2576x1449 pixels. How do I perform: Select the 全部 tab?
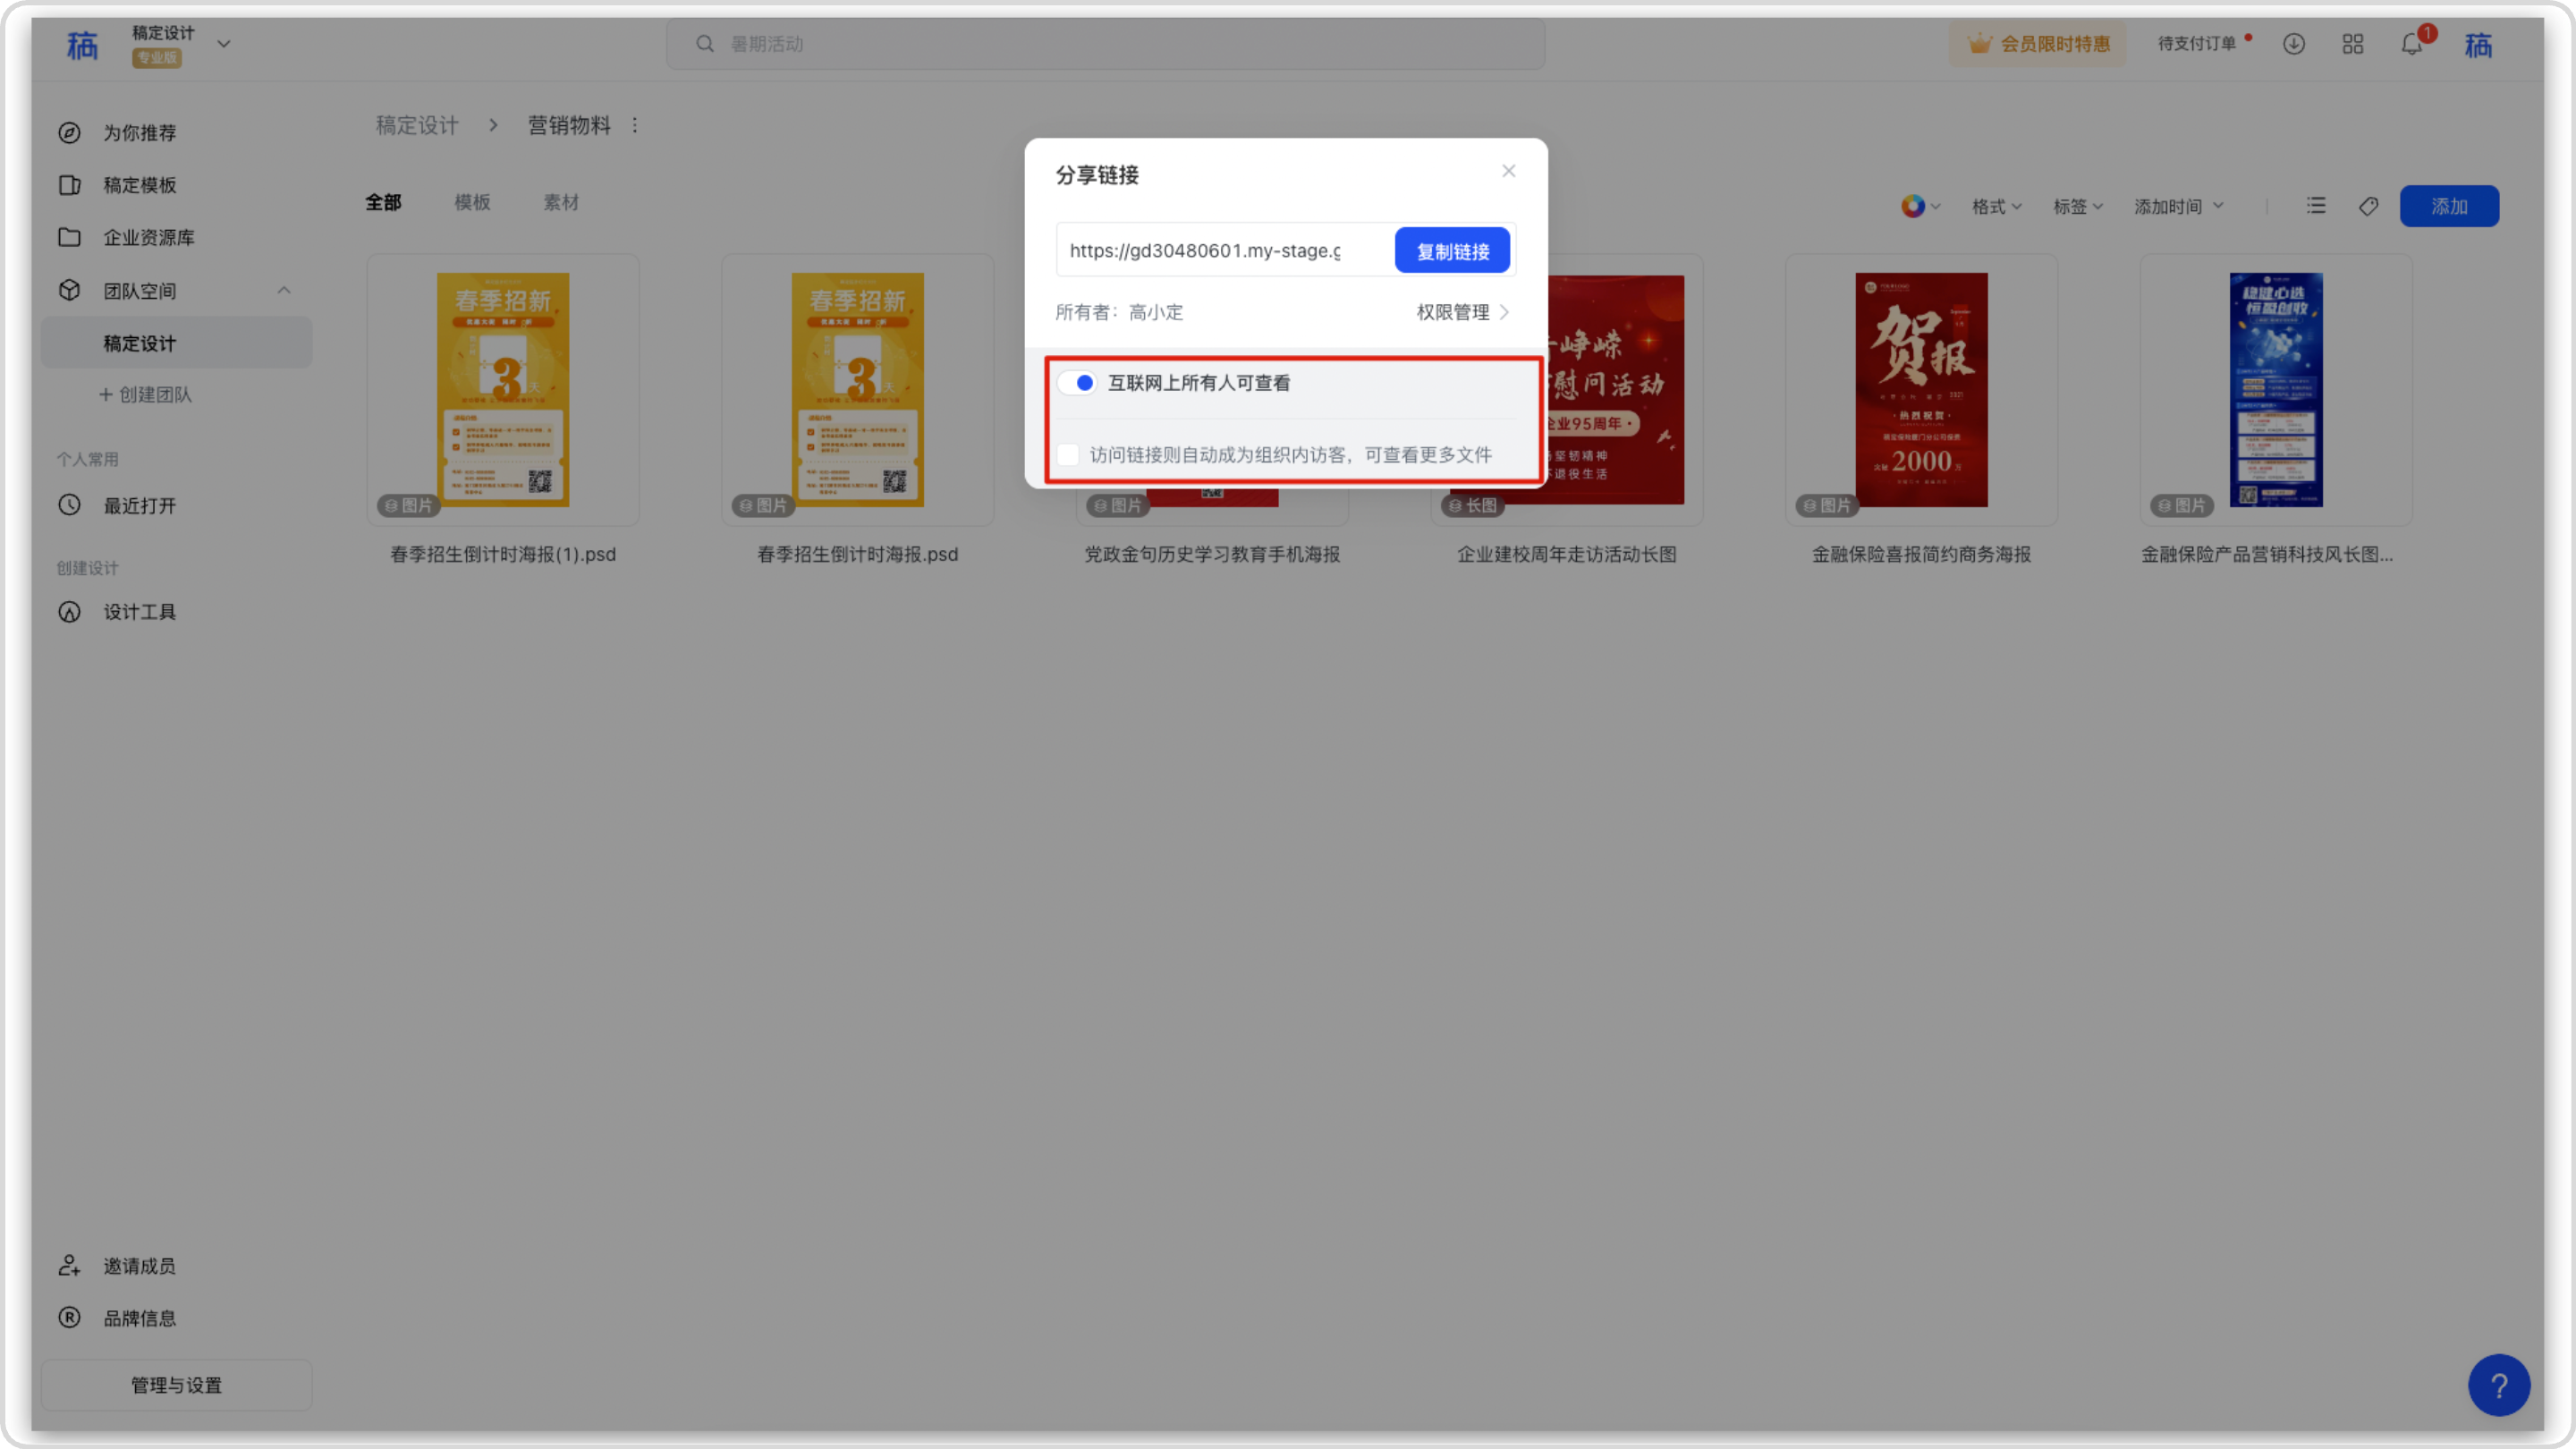(x=383, y=203)
